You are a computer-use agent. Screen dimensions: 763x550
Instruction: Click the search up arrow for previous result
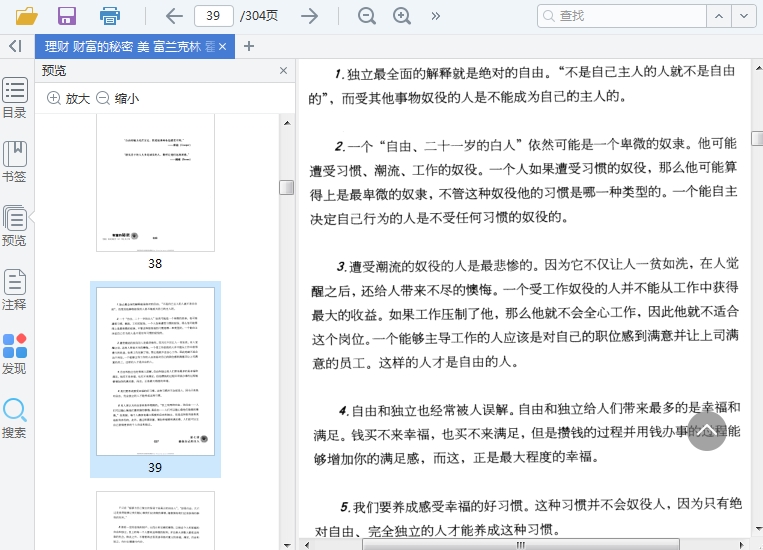(718, 15)
